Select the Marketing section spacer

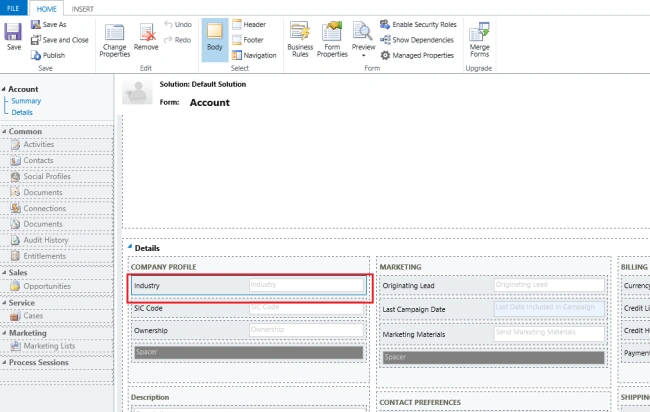tap(493, 357)
